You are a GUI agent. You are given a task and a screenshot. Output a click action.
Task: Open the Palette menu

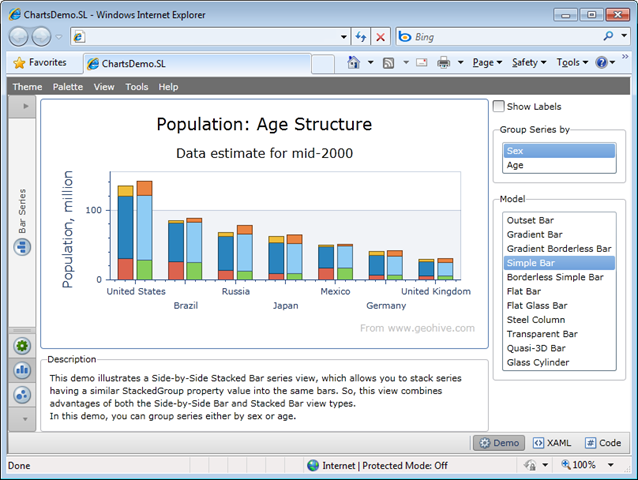[x=68, y=87]
